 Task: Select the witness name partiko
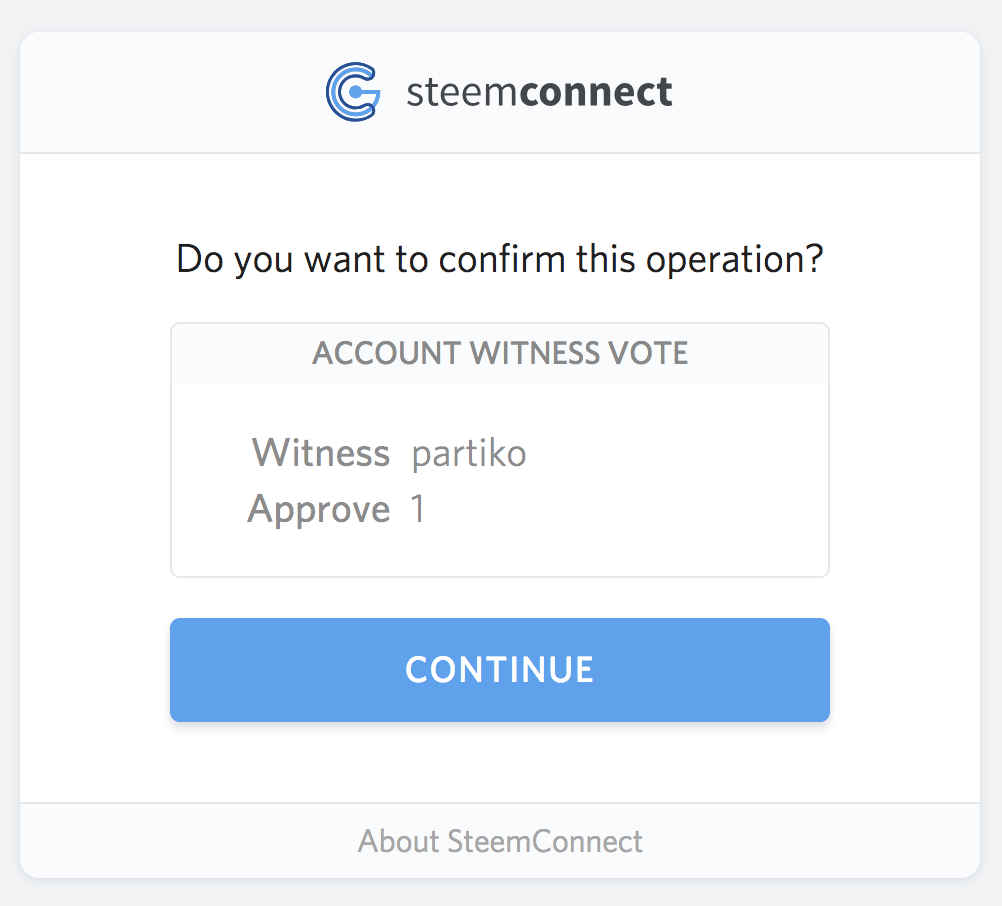click(469, 453)
